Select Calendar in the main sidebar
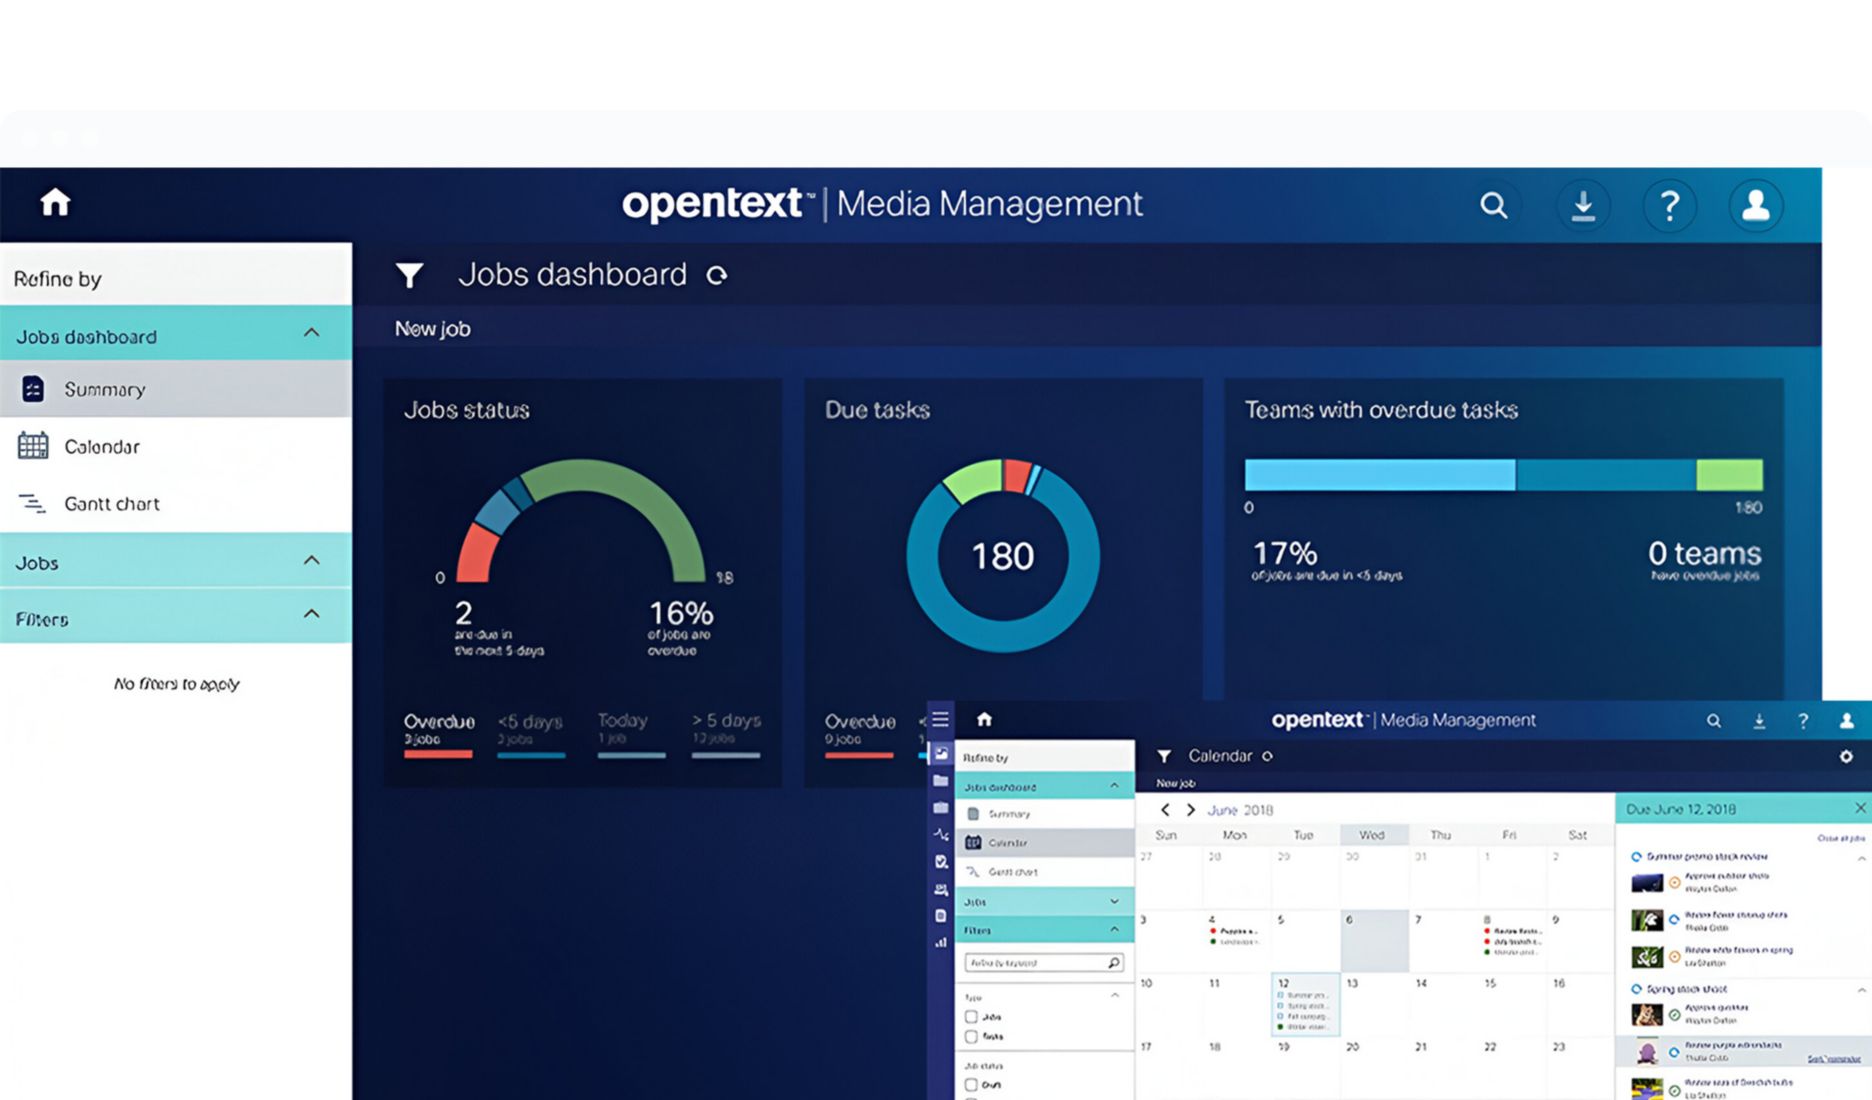Image resolution: width=1872 pixels, height=1100 pixels. click(101, 447)
